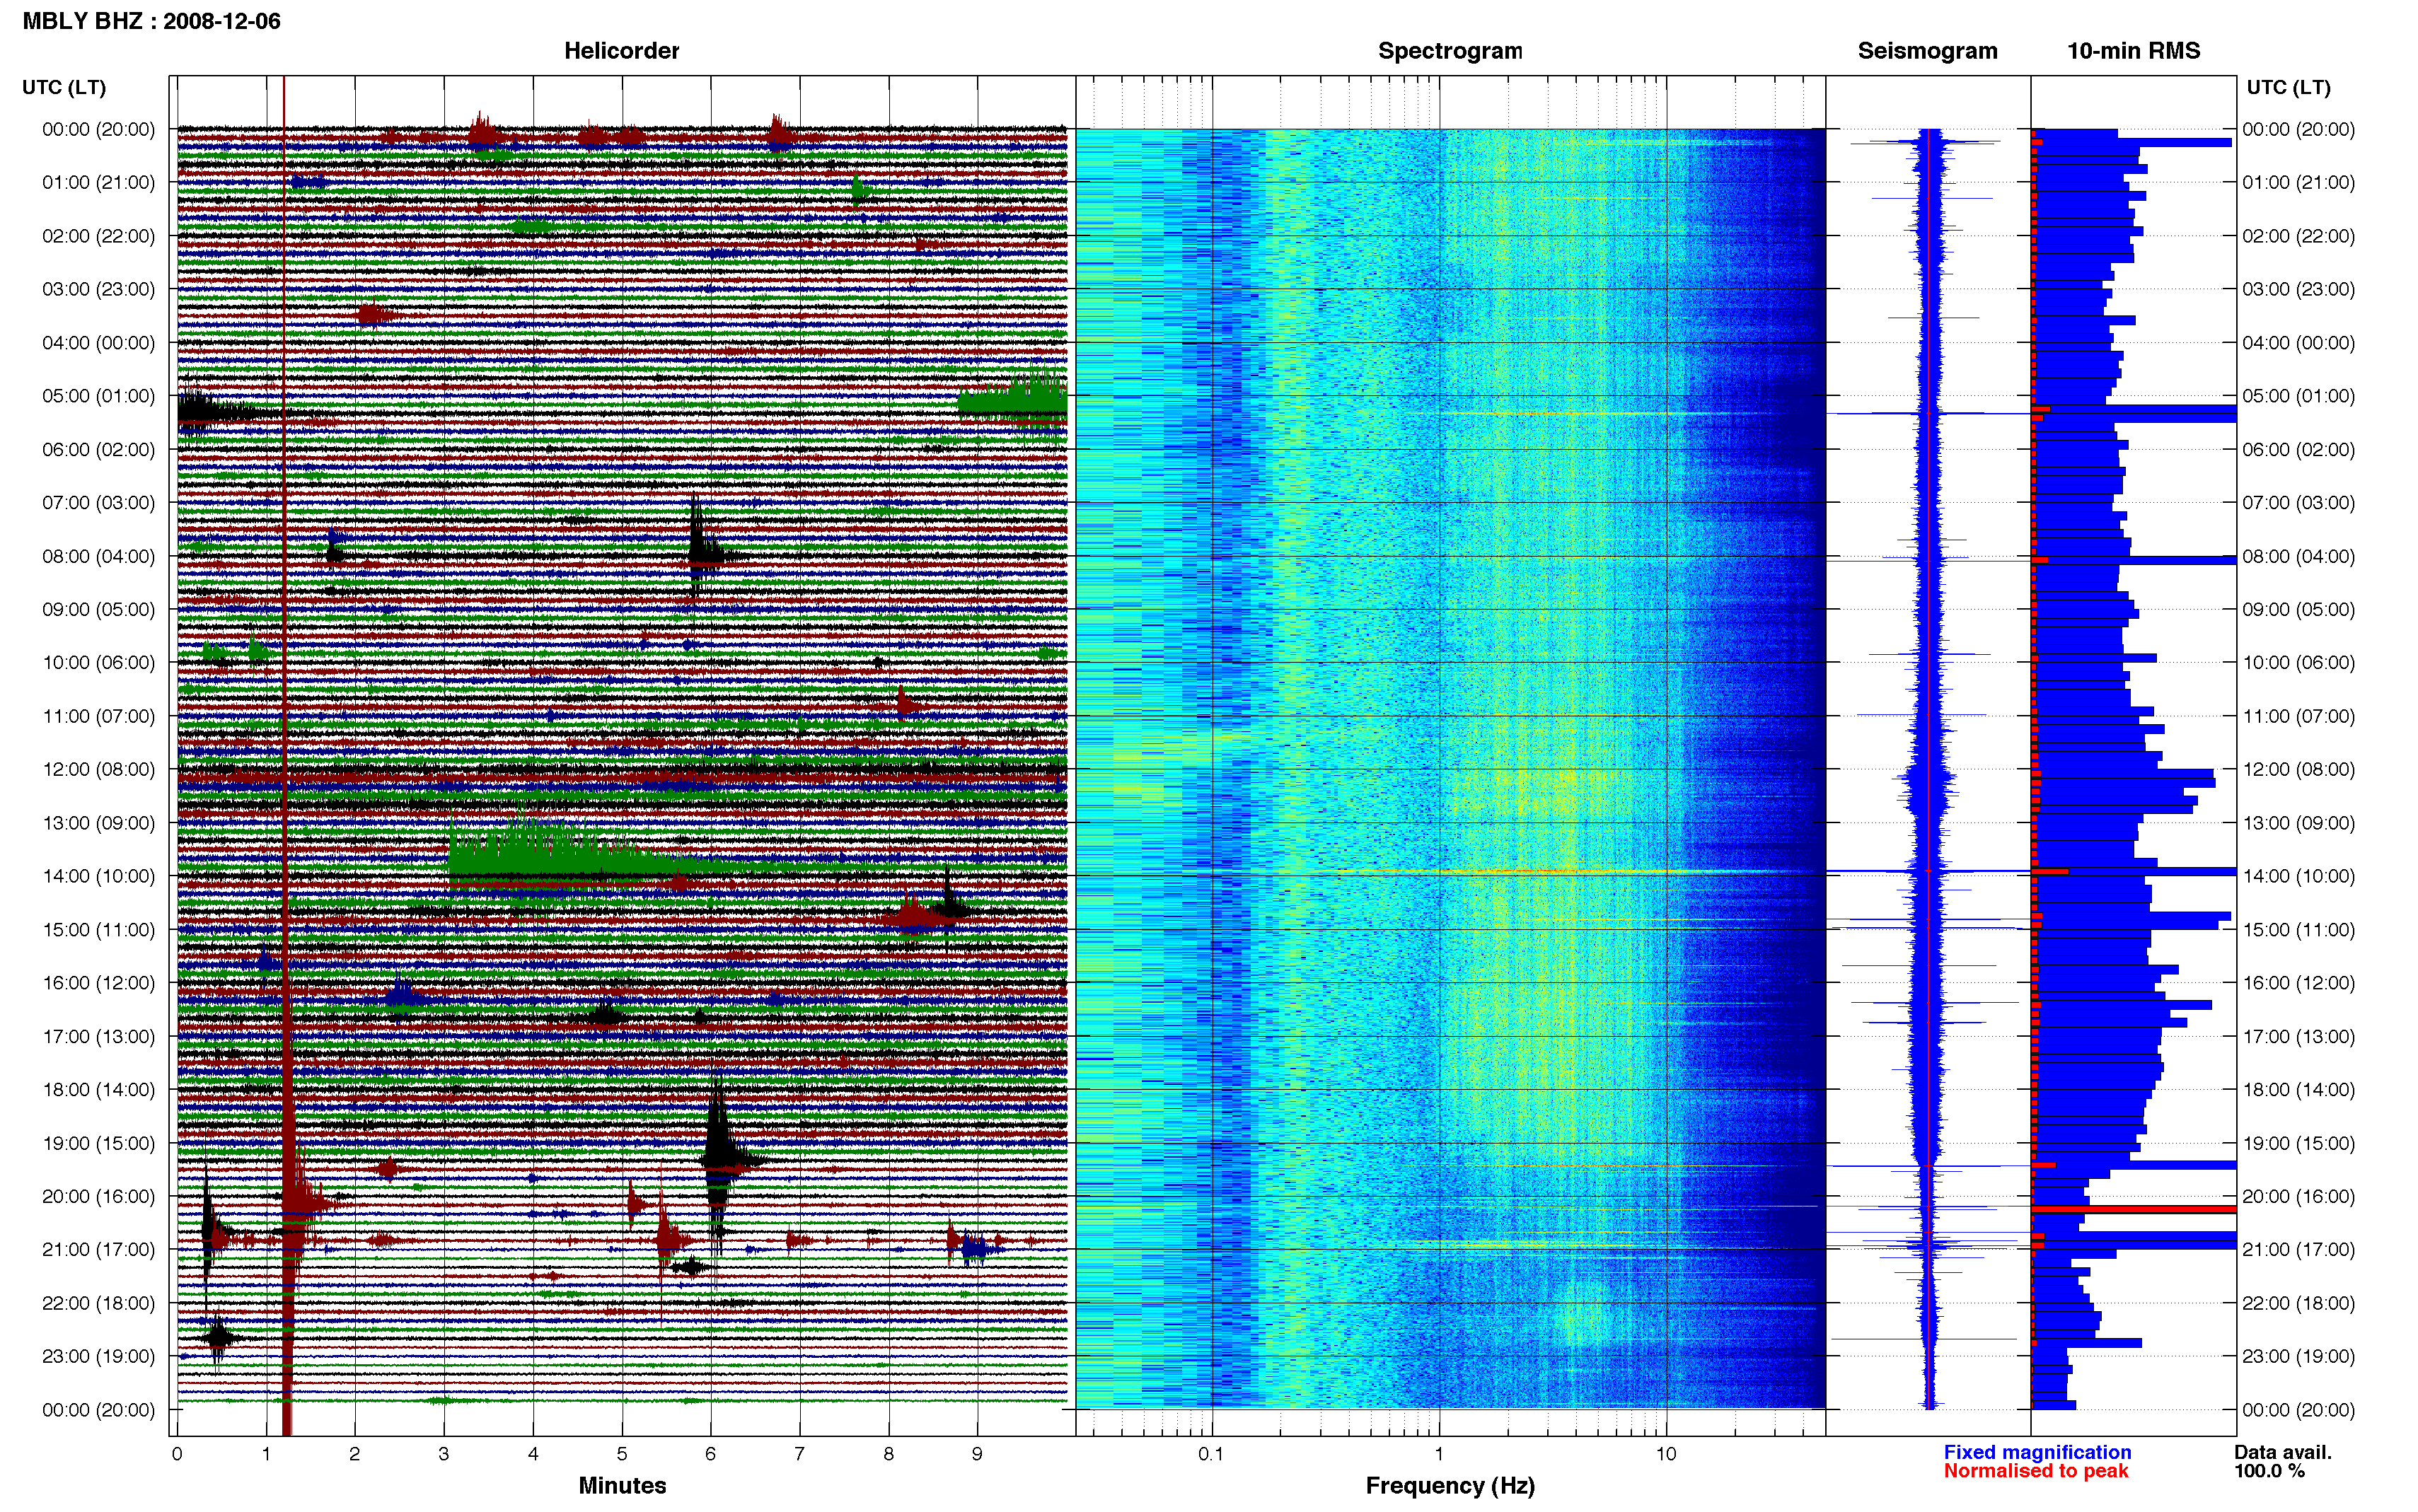Click left-axis time label "22:00 (18:00)"
The image size is (2418, 1512).
tap(98, 1303)
